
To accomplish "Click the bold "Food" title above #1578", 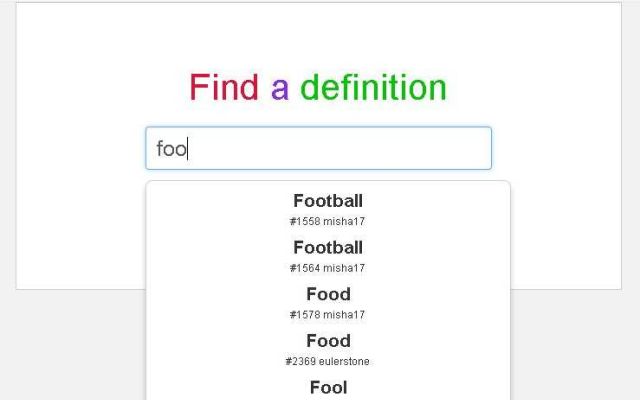I will 328,294.
